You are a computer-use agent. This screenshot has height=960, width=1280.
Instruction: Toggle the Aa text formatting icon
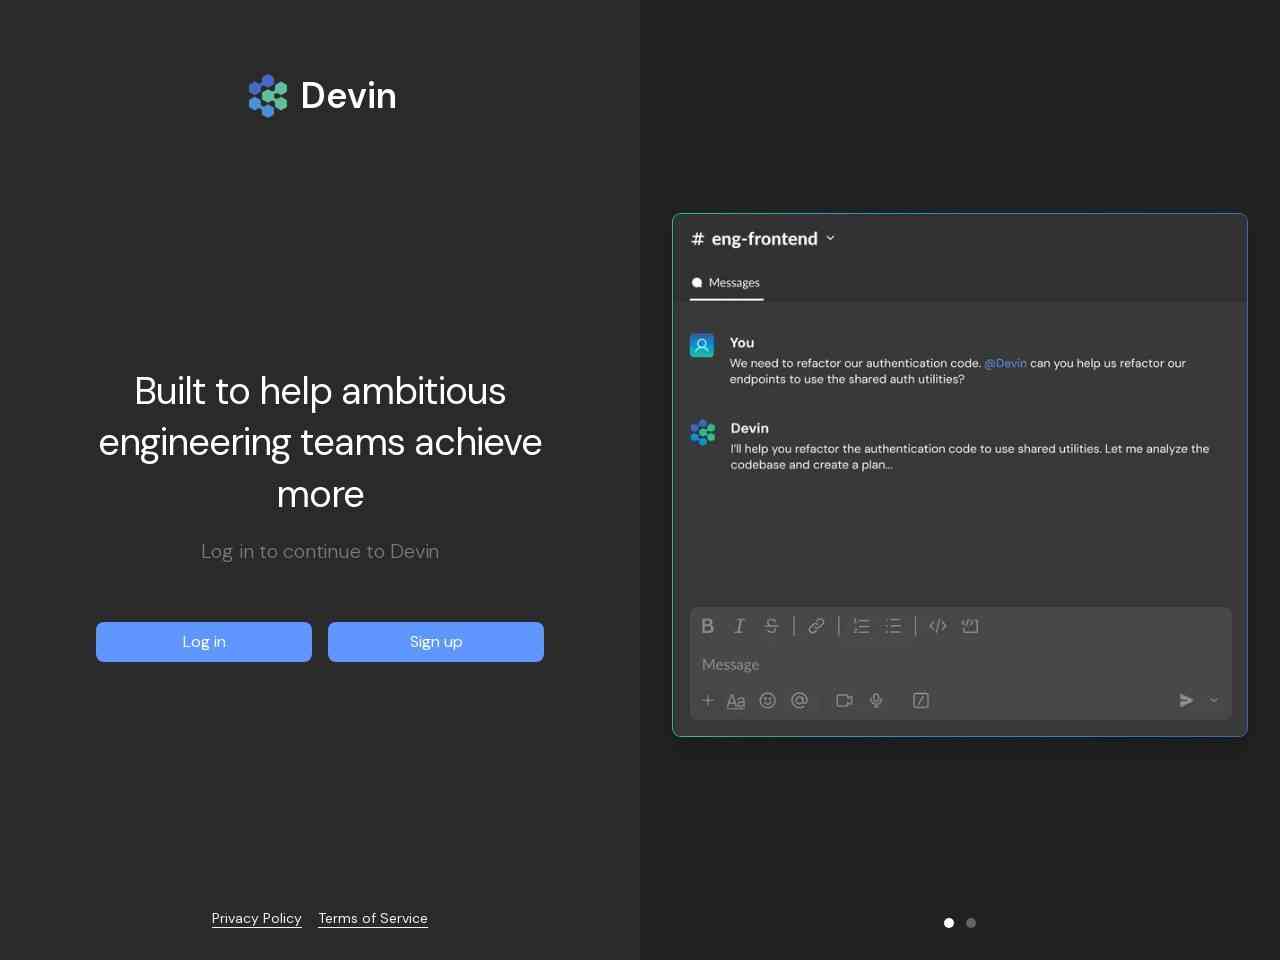click(x=736, y=701)
